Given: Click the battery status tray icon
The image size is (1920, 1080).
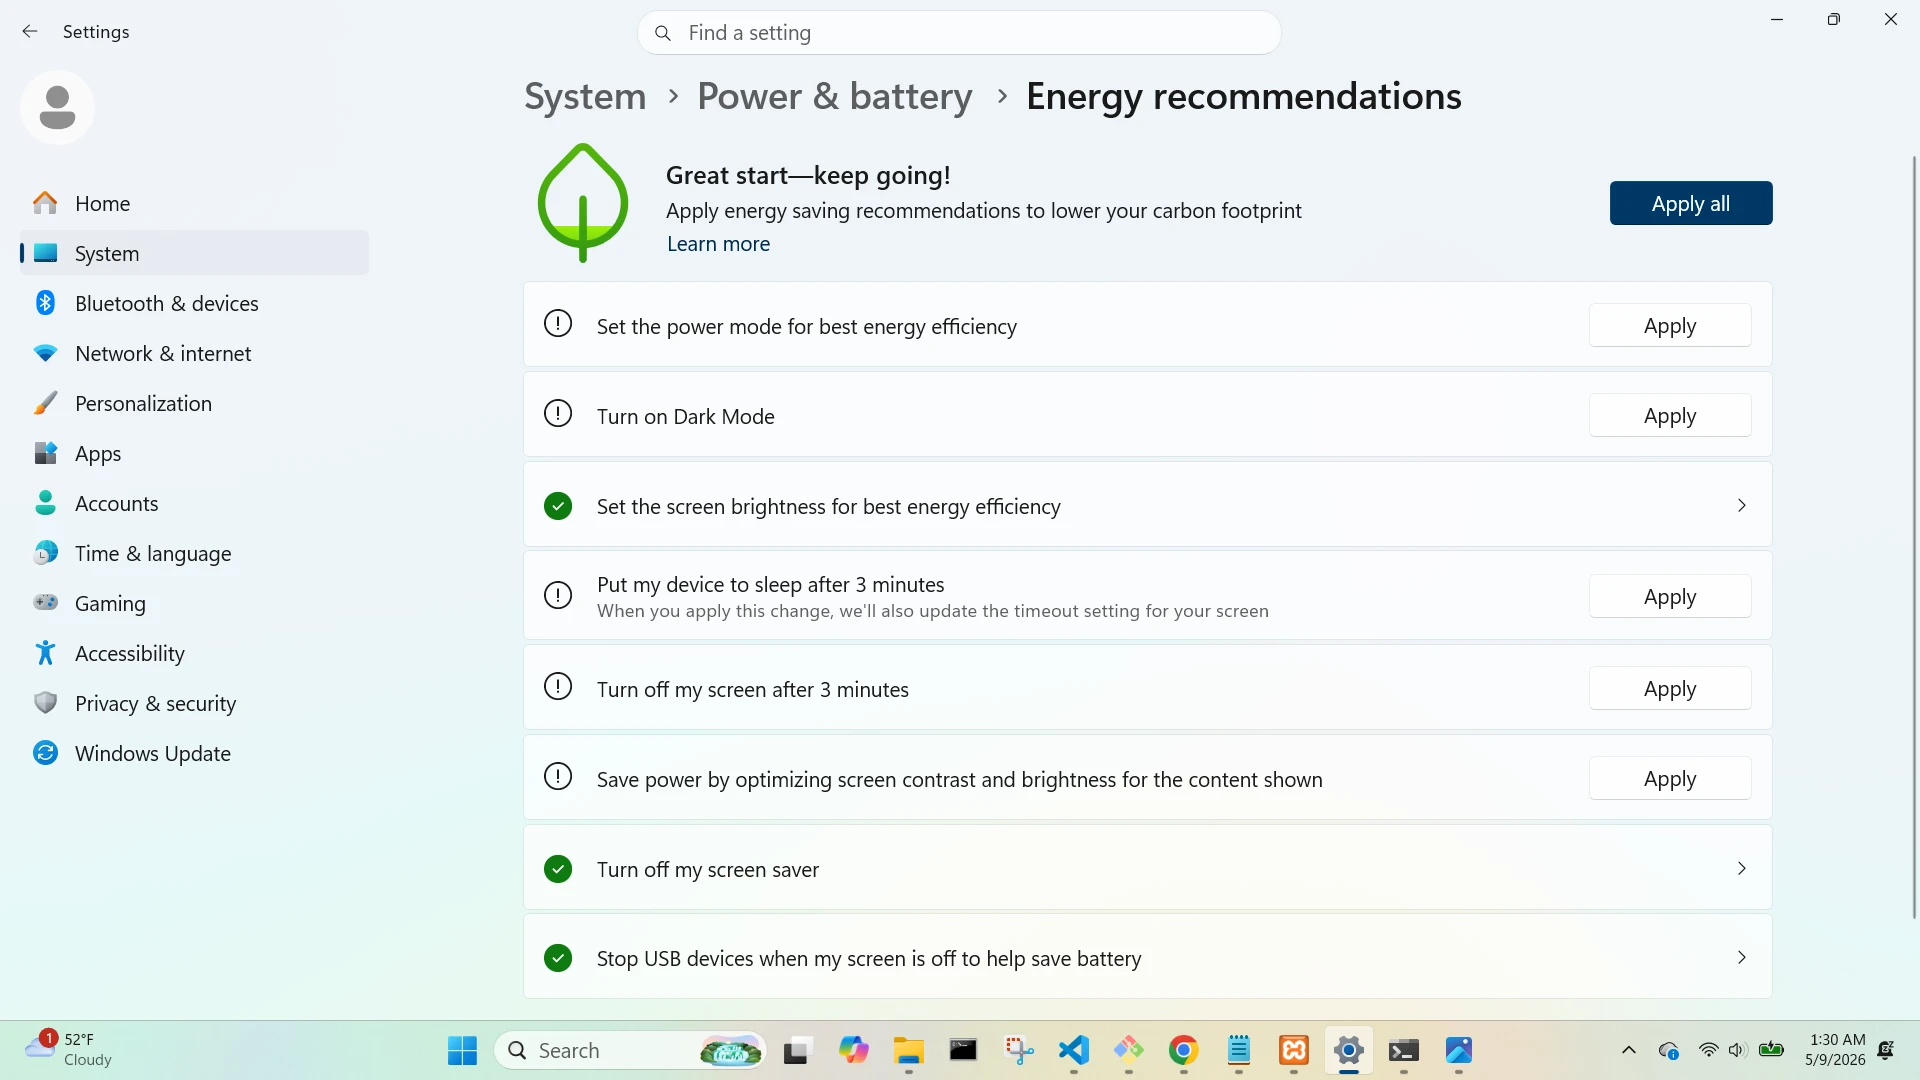Looking at the screenshot, I should point(1771,1050).
